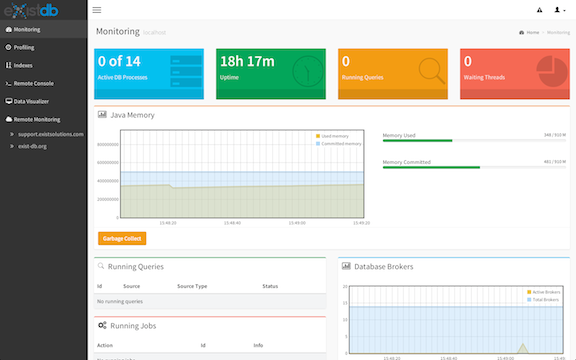The image size is (576, 360).
Task: Click the Source column header
Action: [x=132, y=286]
